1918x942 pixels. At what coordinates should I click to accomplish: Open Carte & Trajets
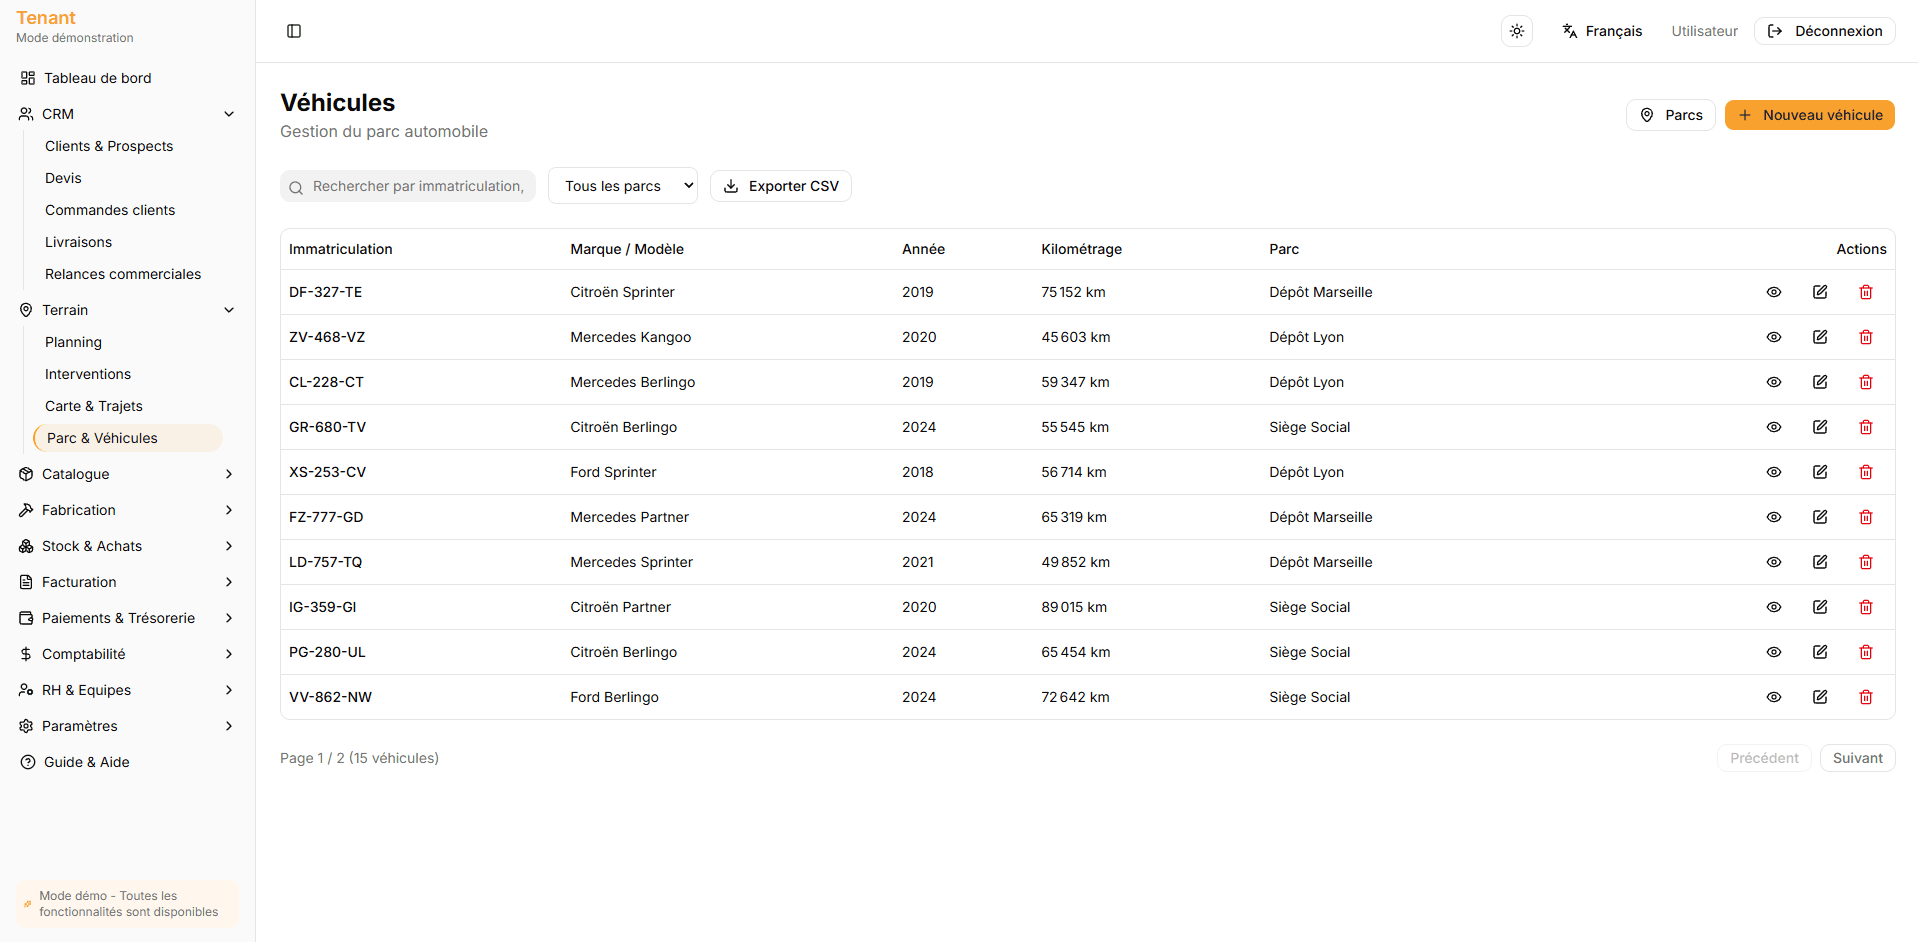(94, 406)
